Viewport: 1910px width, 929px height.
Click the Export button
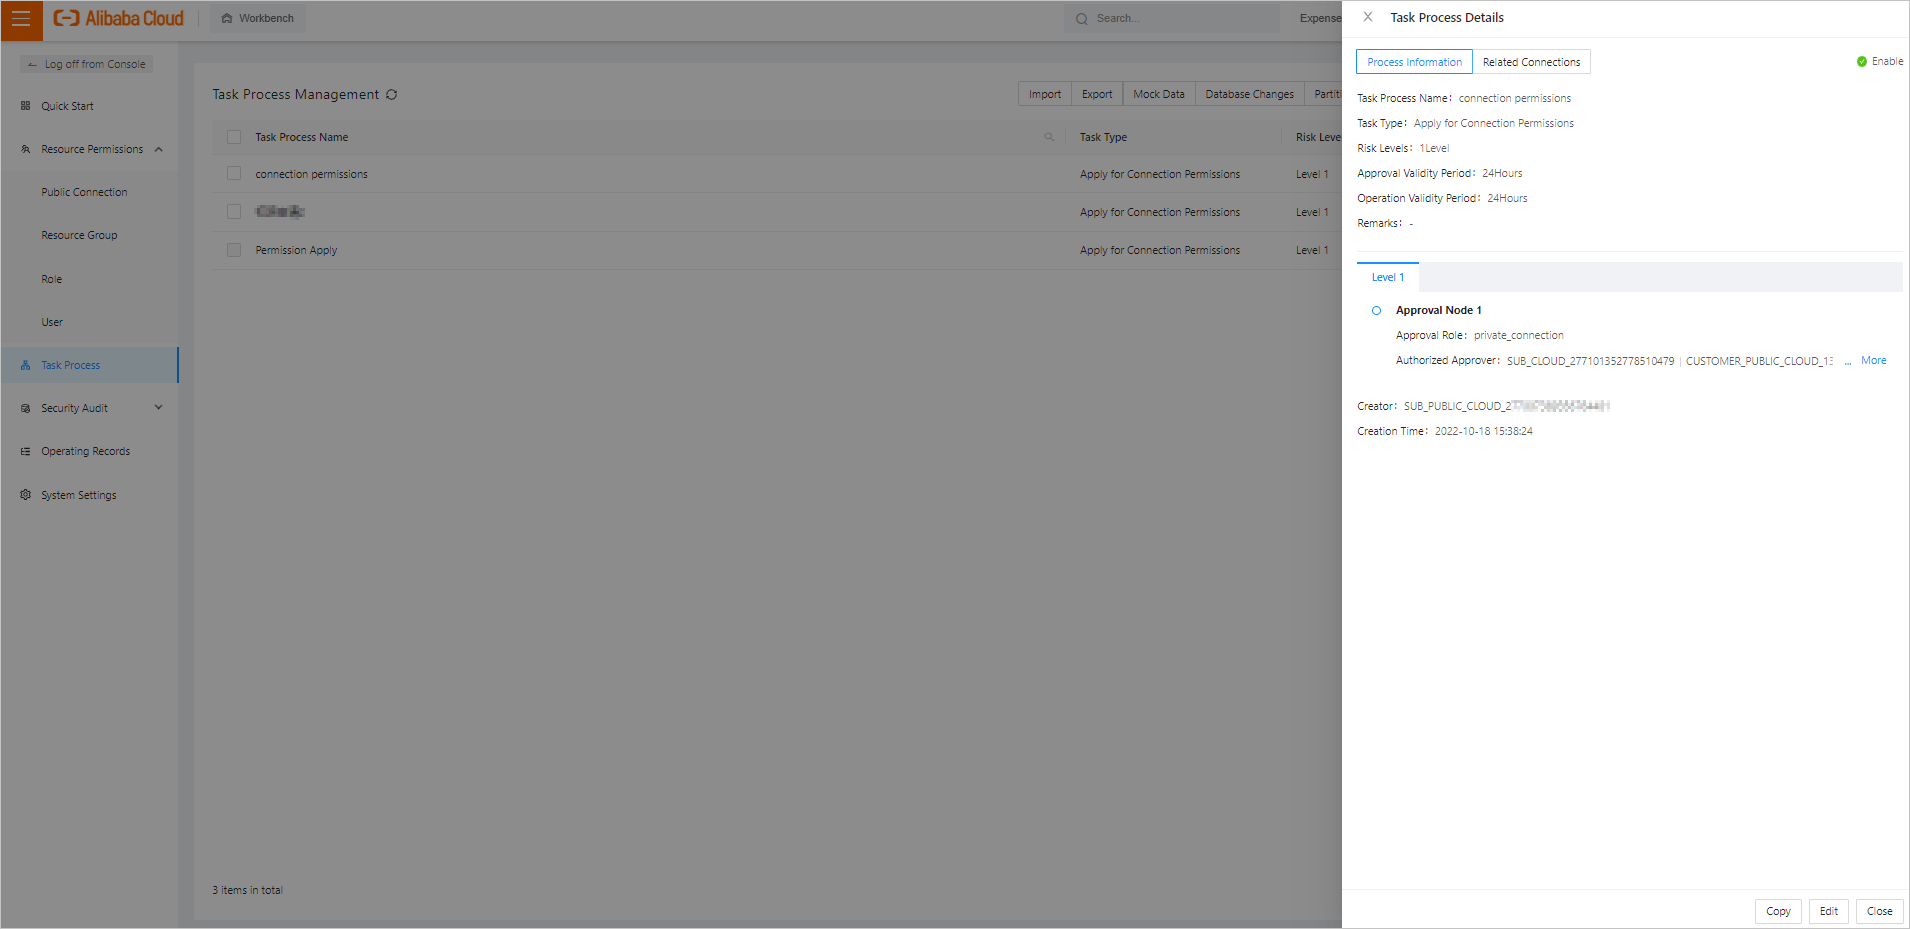point(1097,94)
